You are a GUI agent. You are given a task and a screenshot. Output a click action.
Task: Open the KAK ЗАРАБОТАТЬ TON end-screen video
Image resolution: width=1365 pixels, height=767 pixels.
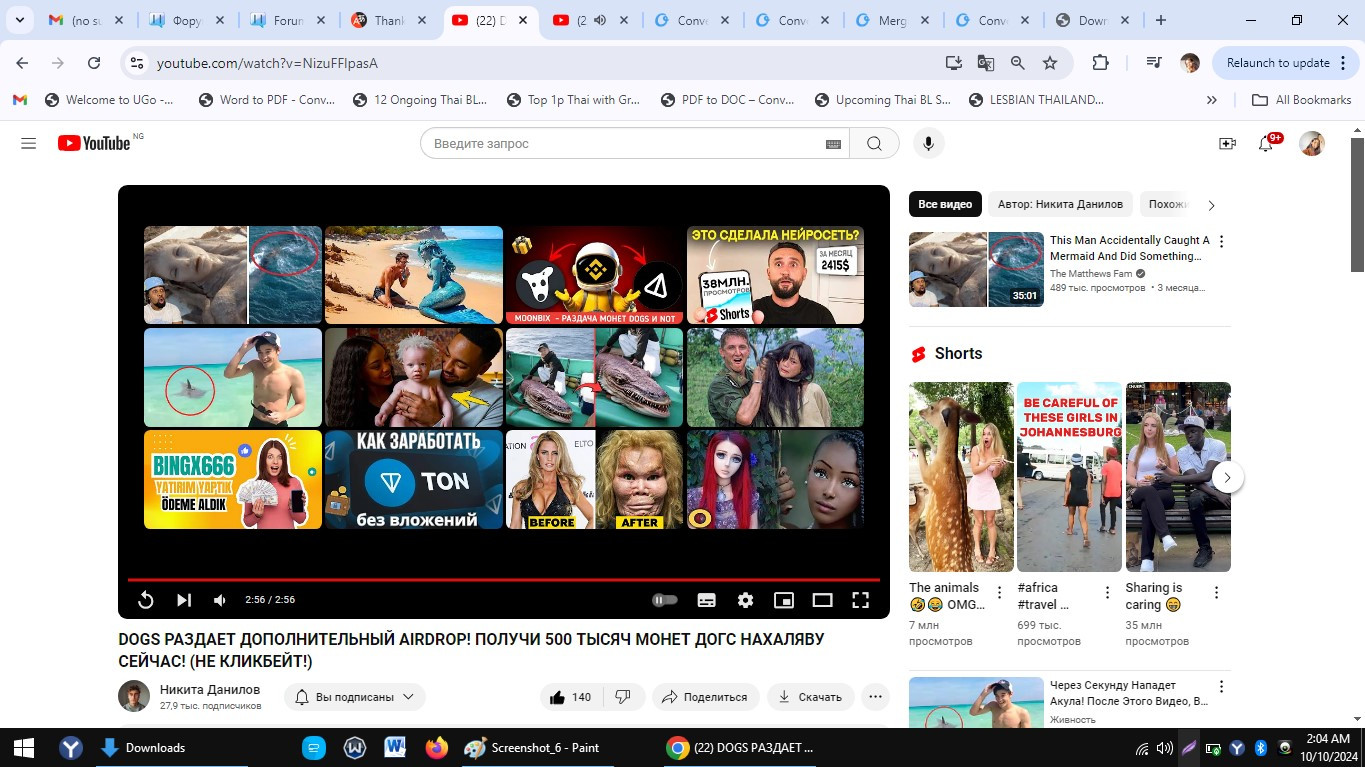click(414, 479)
